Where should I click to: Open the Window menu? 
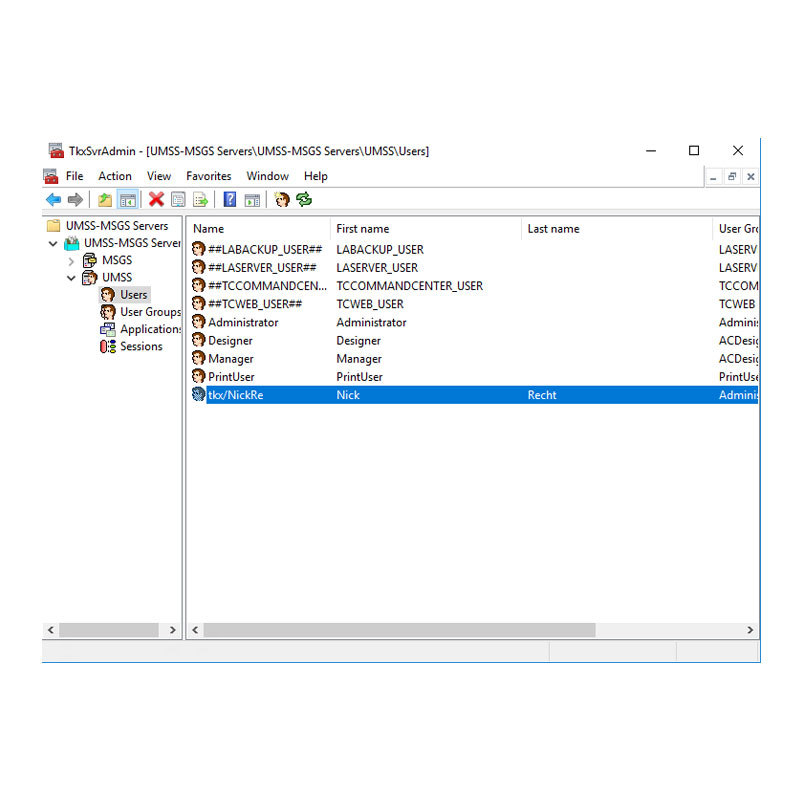pyautogui.click(x=267, y=176)
